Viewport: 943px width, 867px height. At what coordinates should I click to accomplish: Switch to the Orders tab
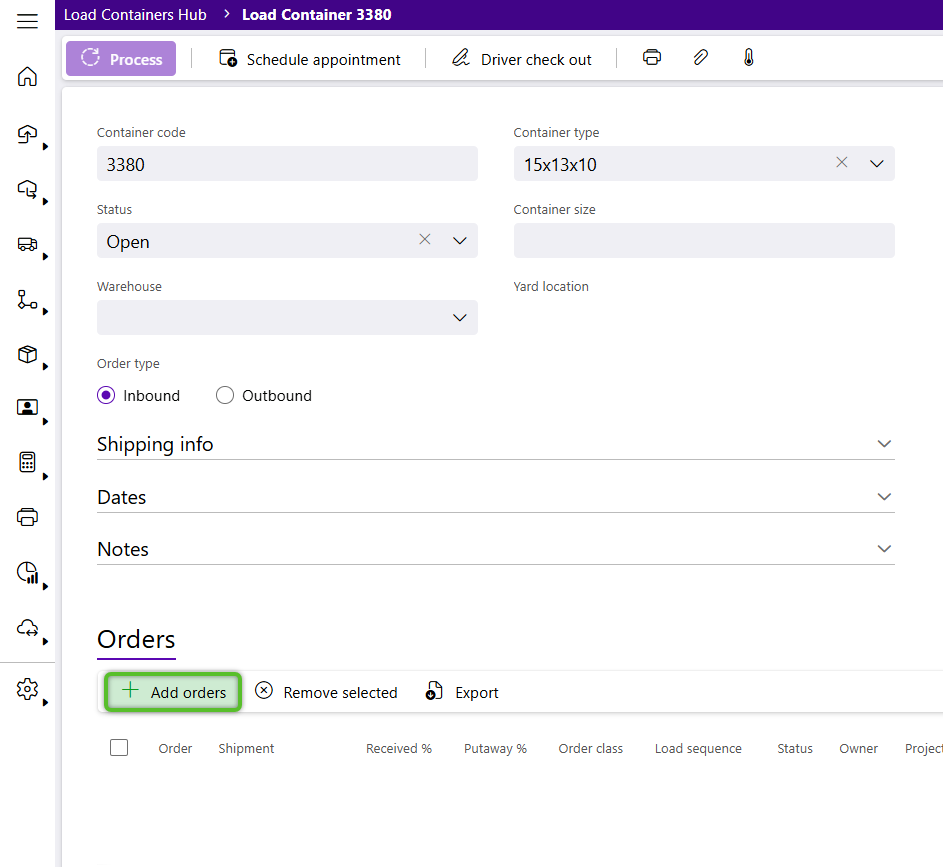[x=137, y=640]
